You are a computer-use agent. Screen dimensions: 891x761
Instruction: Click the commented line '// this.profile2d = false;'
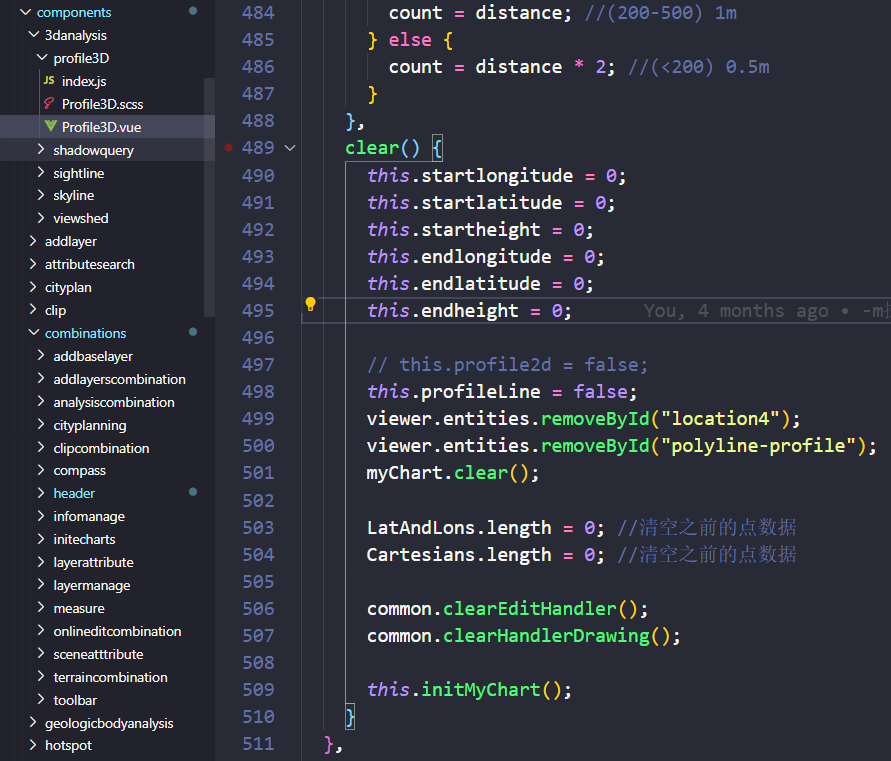click(507, 365)
